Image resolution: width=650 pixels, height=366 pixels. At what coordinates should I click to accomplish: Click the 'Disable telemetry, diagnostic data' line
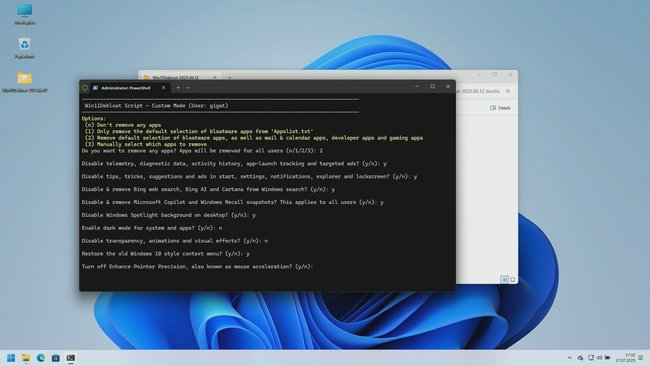tap(234, 164)
